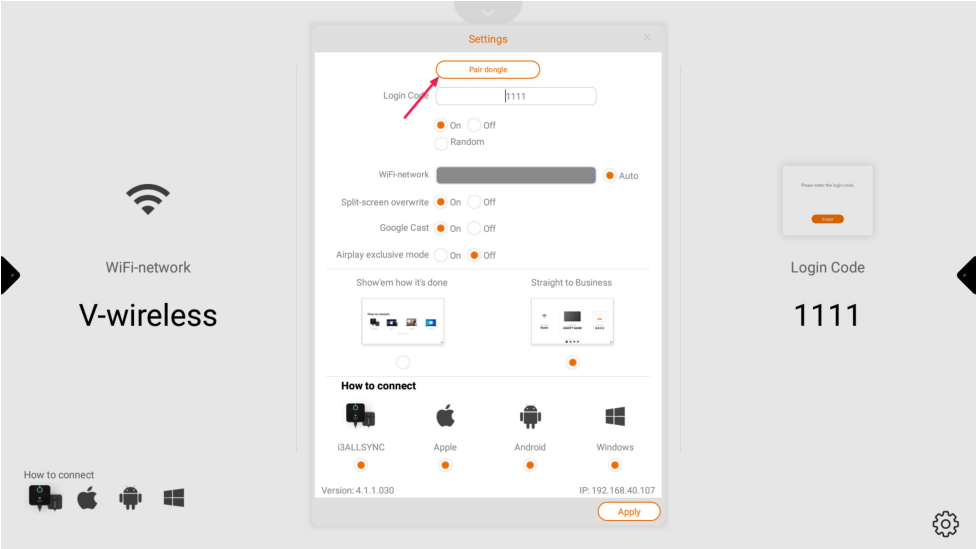Viewport: 976px width, 549px height.
Task: Open the left side panel arrow
Action: coord(9,274)
